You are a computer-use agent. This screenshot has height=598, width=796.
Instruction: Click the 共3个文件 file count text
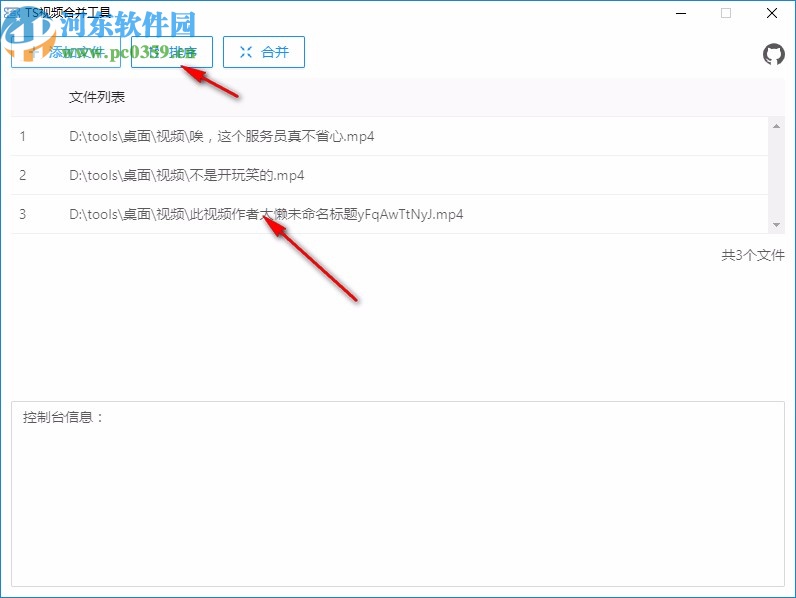753,255
